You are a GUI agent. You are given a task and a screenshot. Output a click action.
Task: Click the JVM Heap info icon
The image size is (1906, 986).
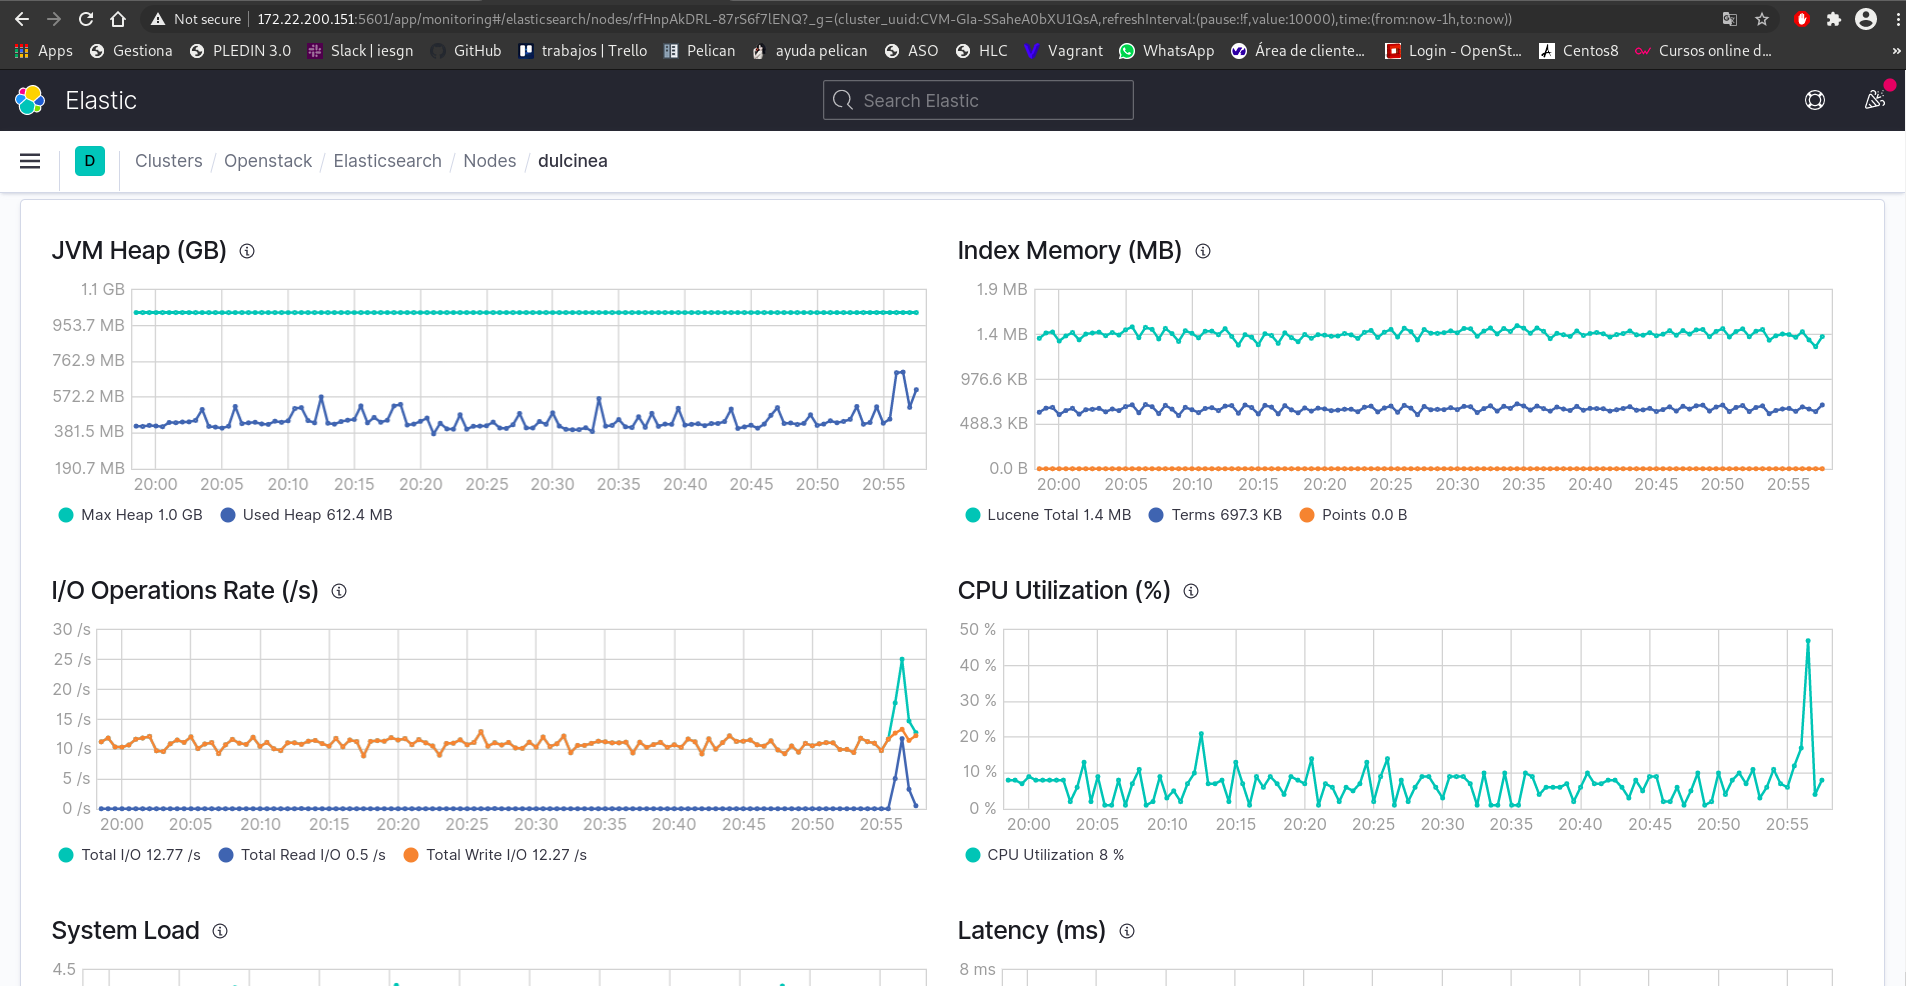(247, 251)
